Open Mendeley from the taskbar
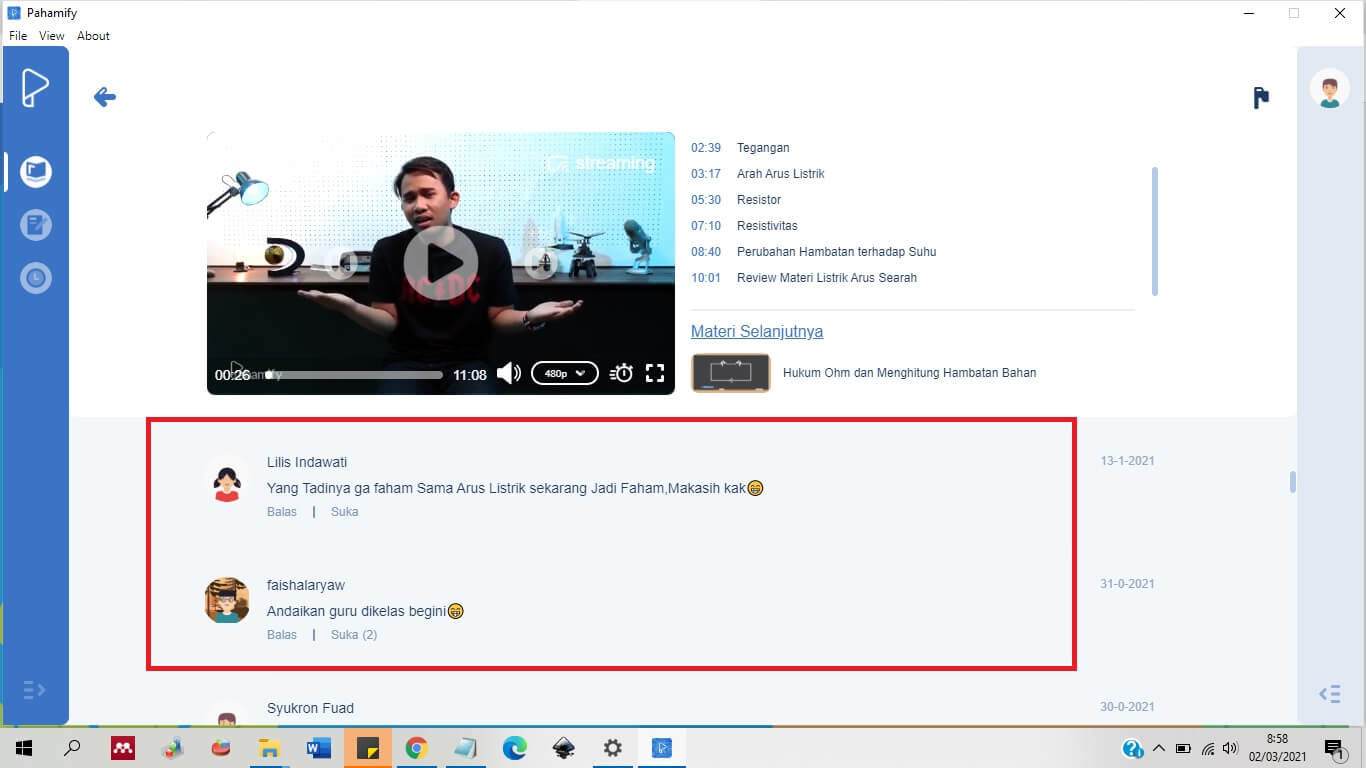This screenshot has width=1366, height=768. coord(123,748)
